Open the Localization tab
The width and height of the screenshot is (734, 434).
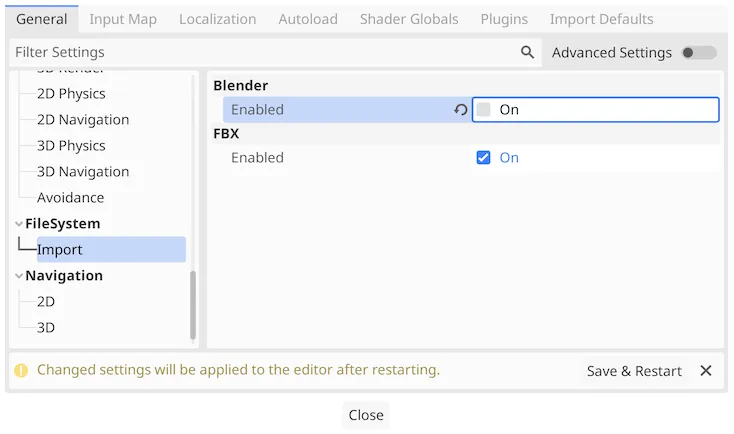218,19
